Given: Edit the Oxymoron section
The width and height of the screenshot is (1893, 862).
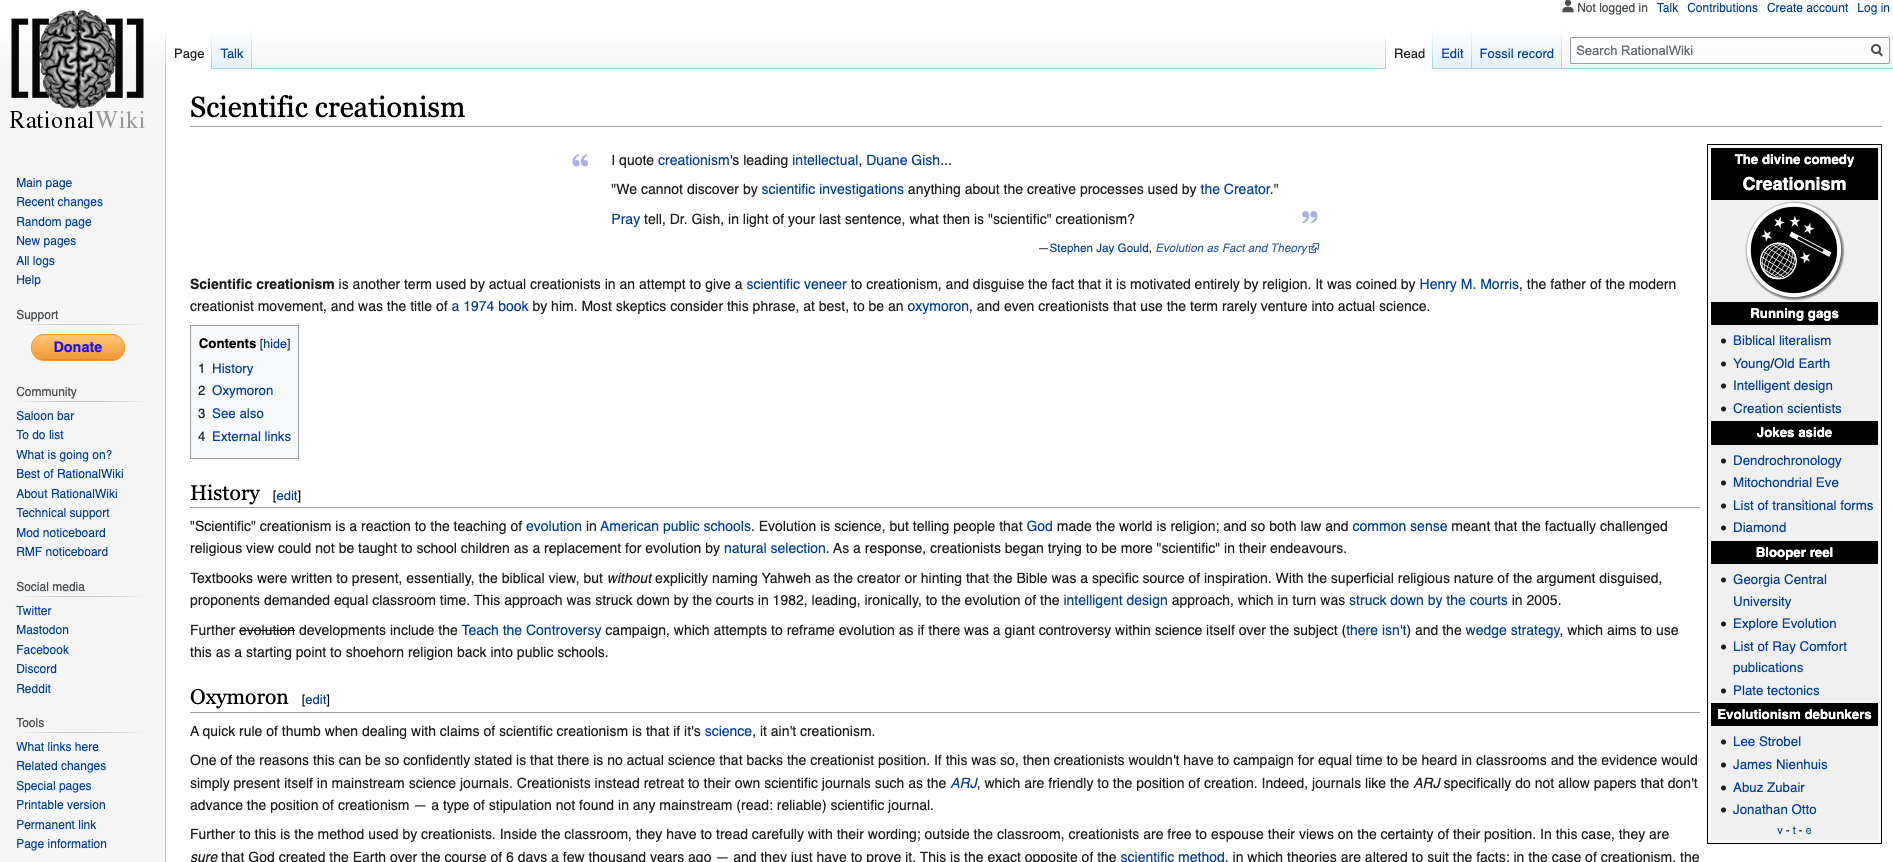Looking at the screenshot, I should (x=316, y=700).
